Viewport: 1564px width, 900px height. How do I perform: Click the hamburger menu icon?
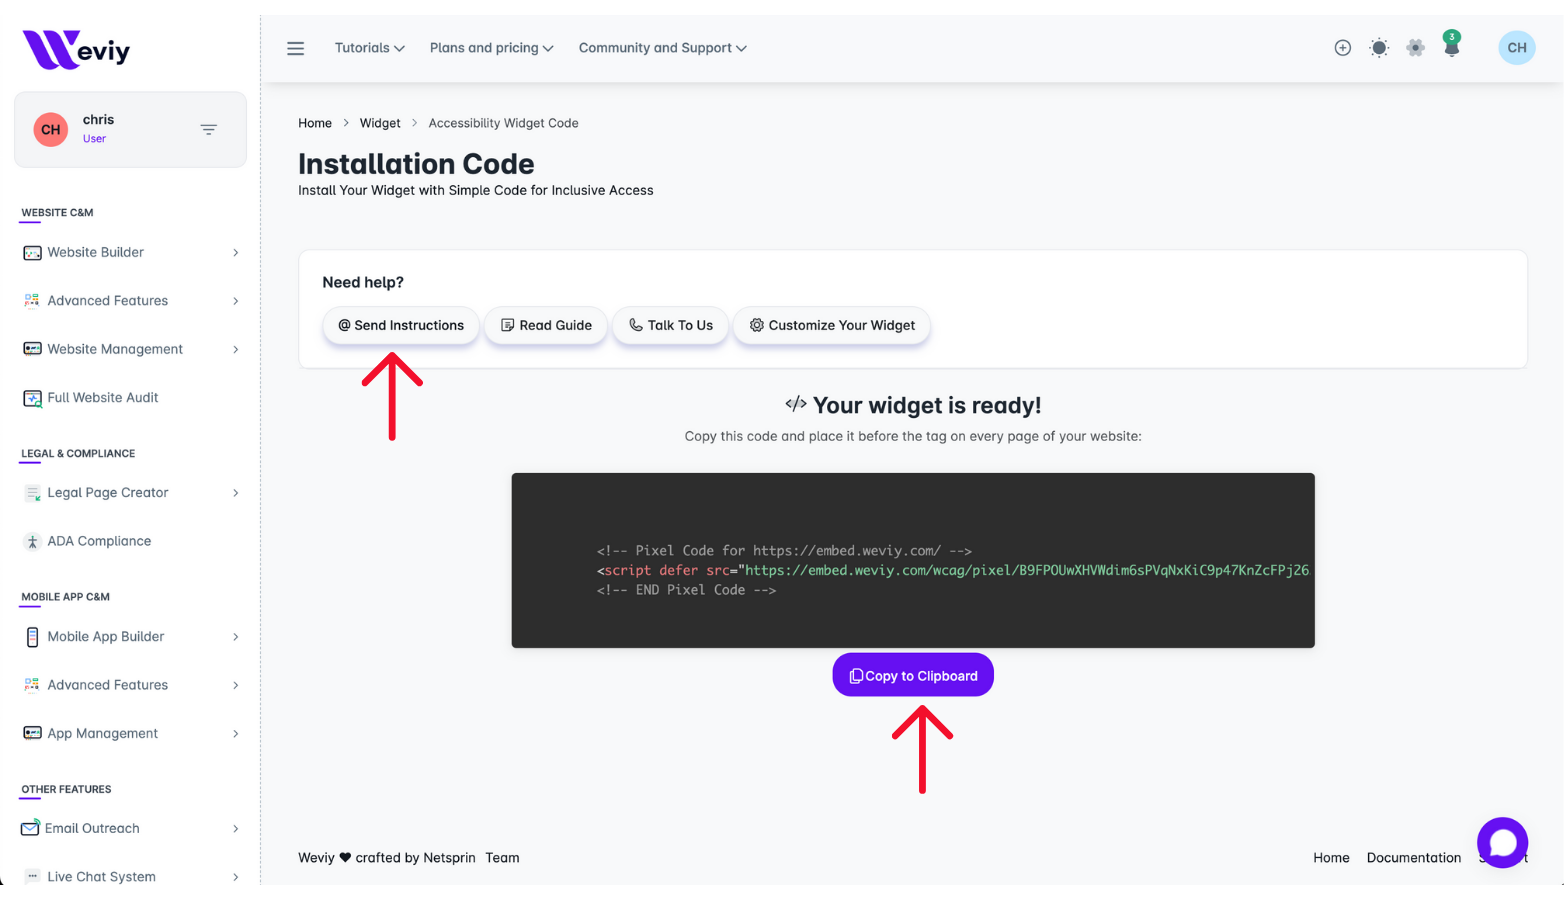(x=295, y=48)
